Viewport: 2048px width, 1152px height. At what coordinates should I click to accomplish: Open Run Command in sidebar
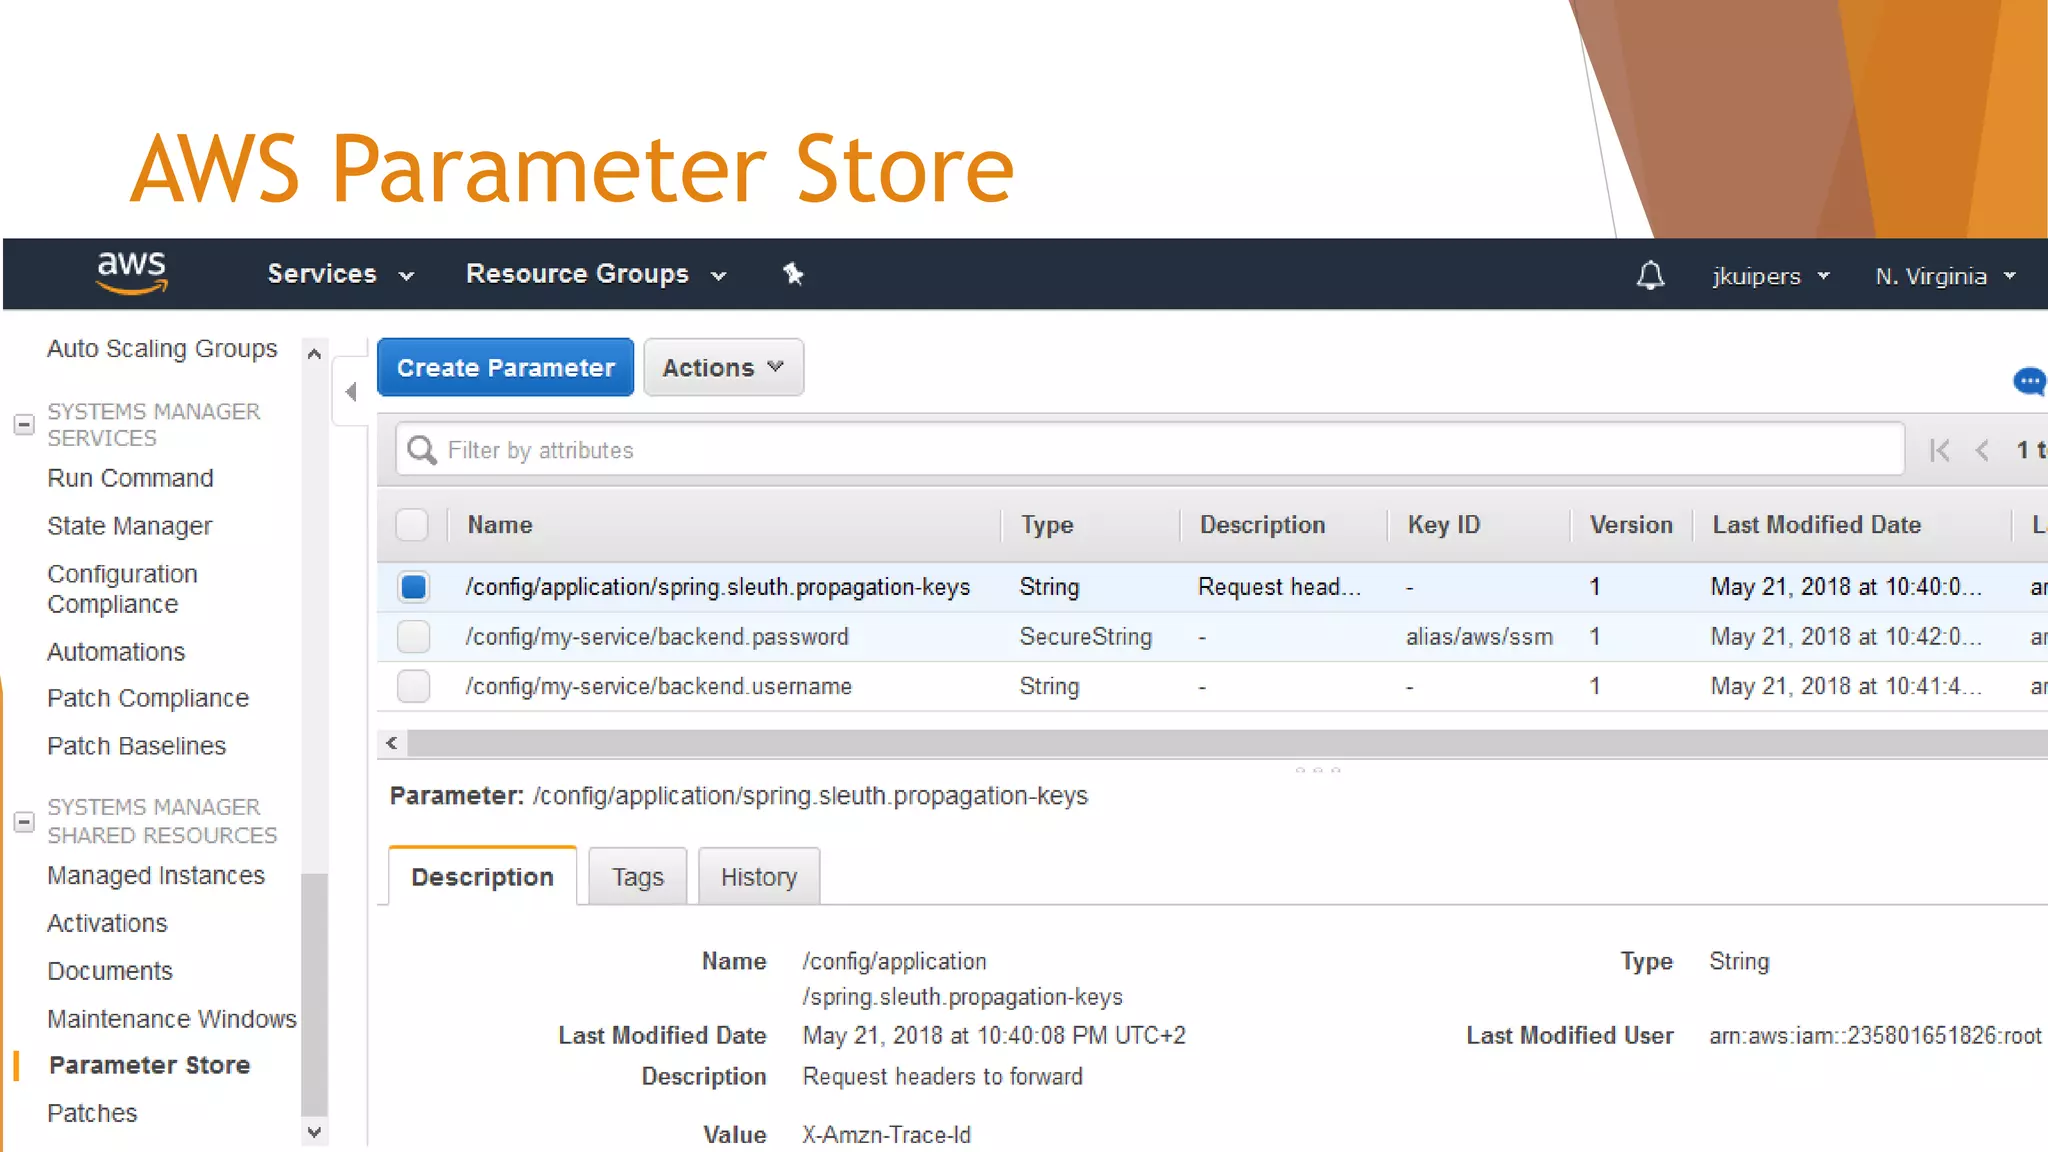130,478
